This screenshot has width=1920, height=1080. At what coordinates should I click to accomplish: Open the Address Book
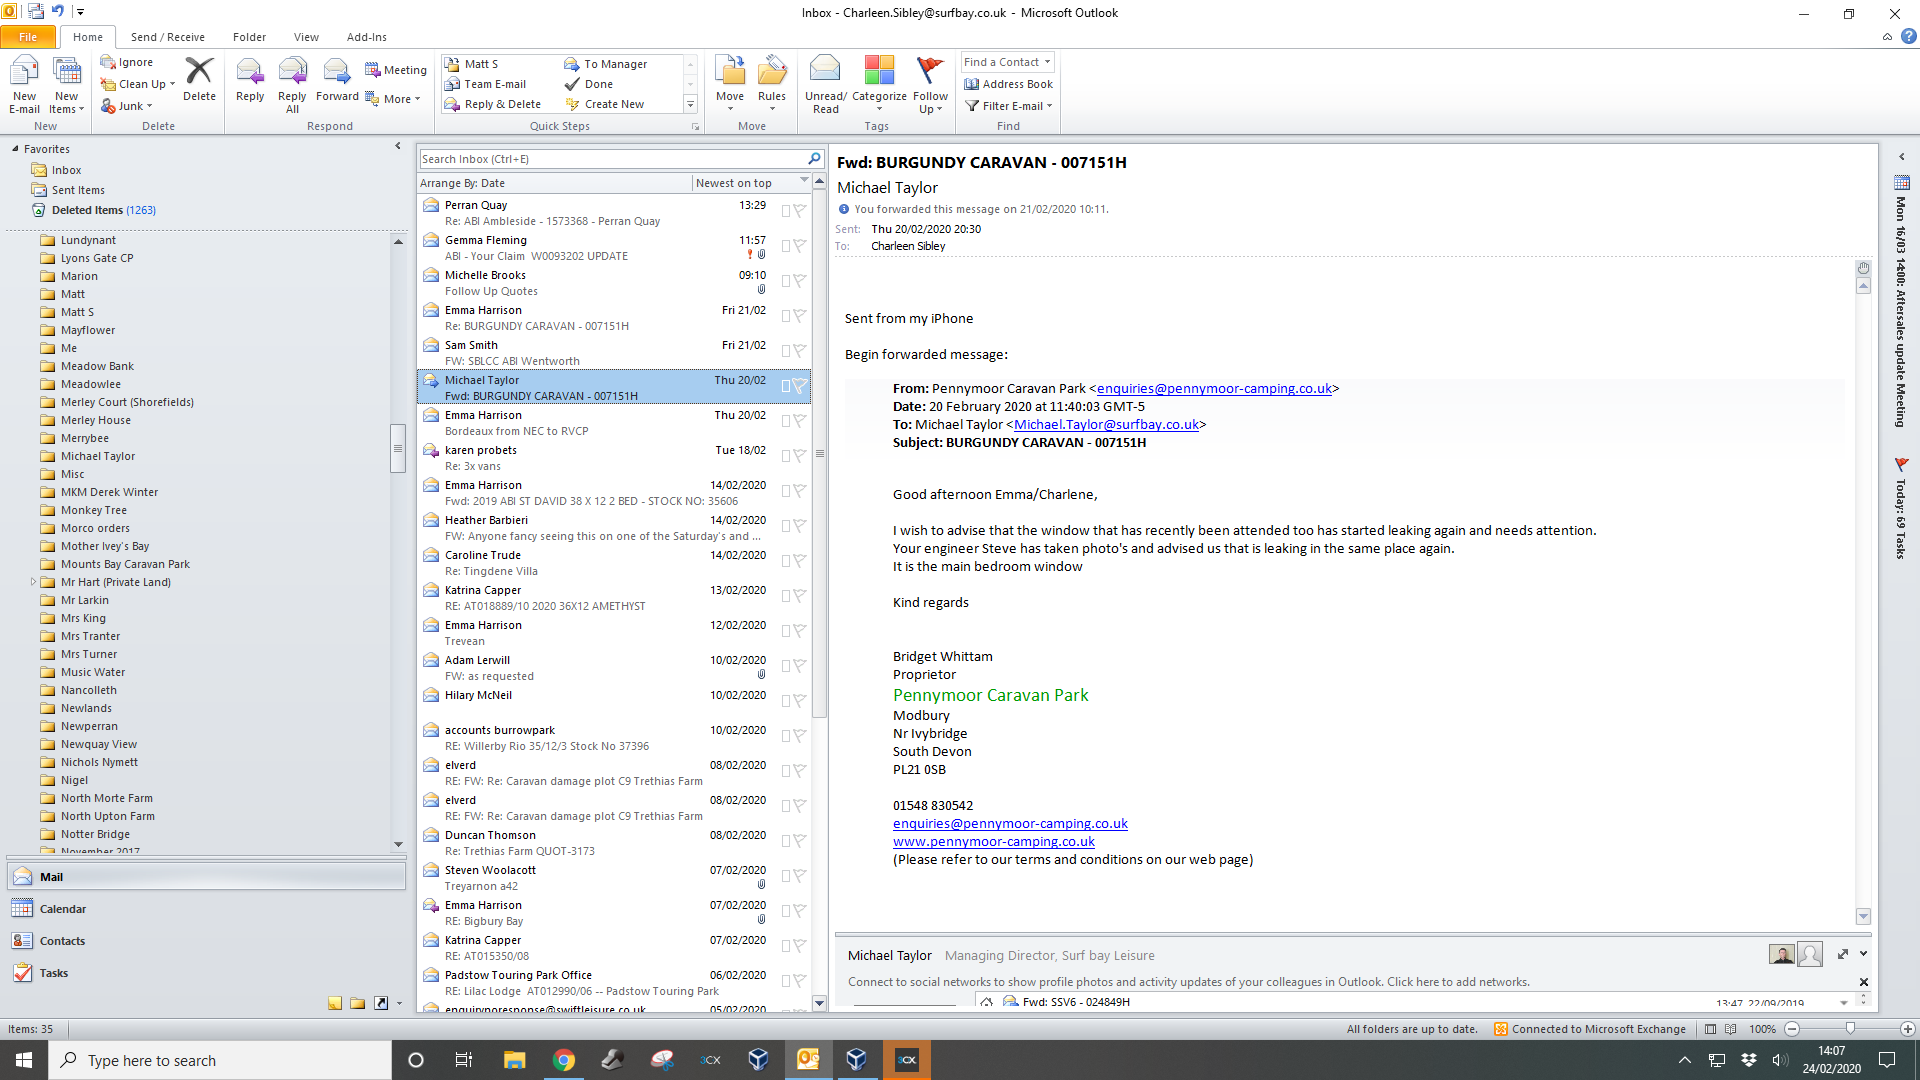coord(1008,84)
